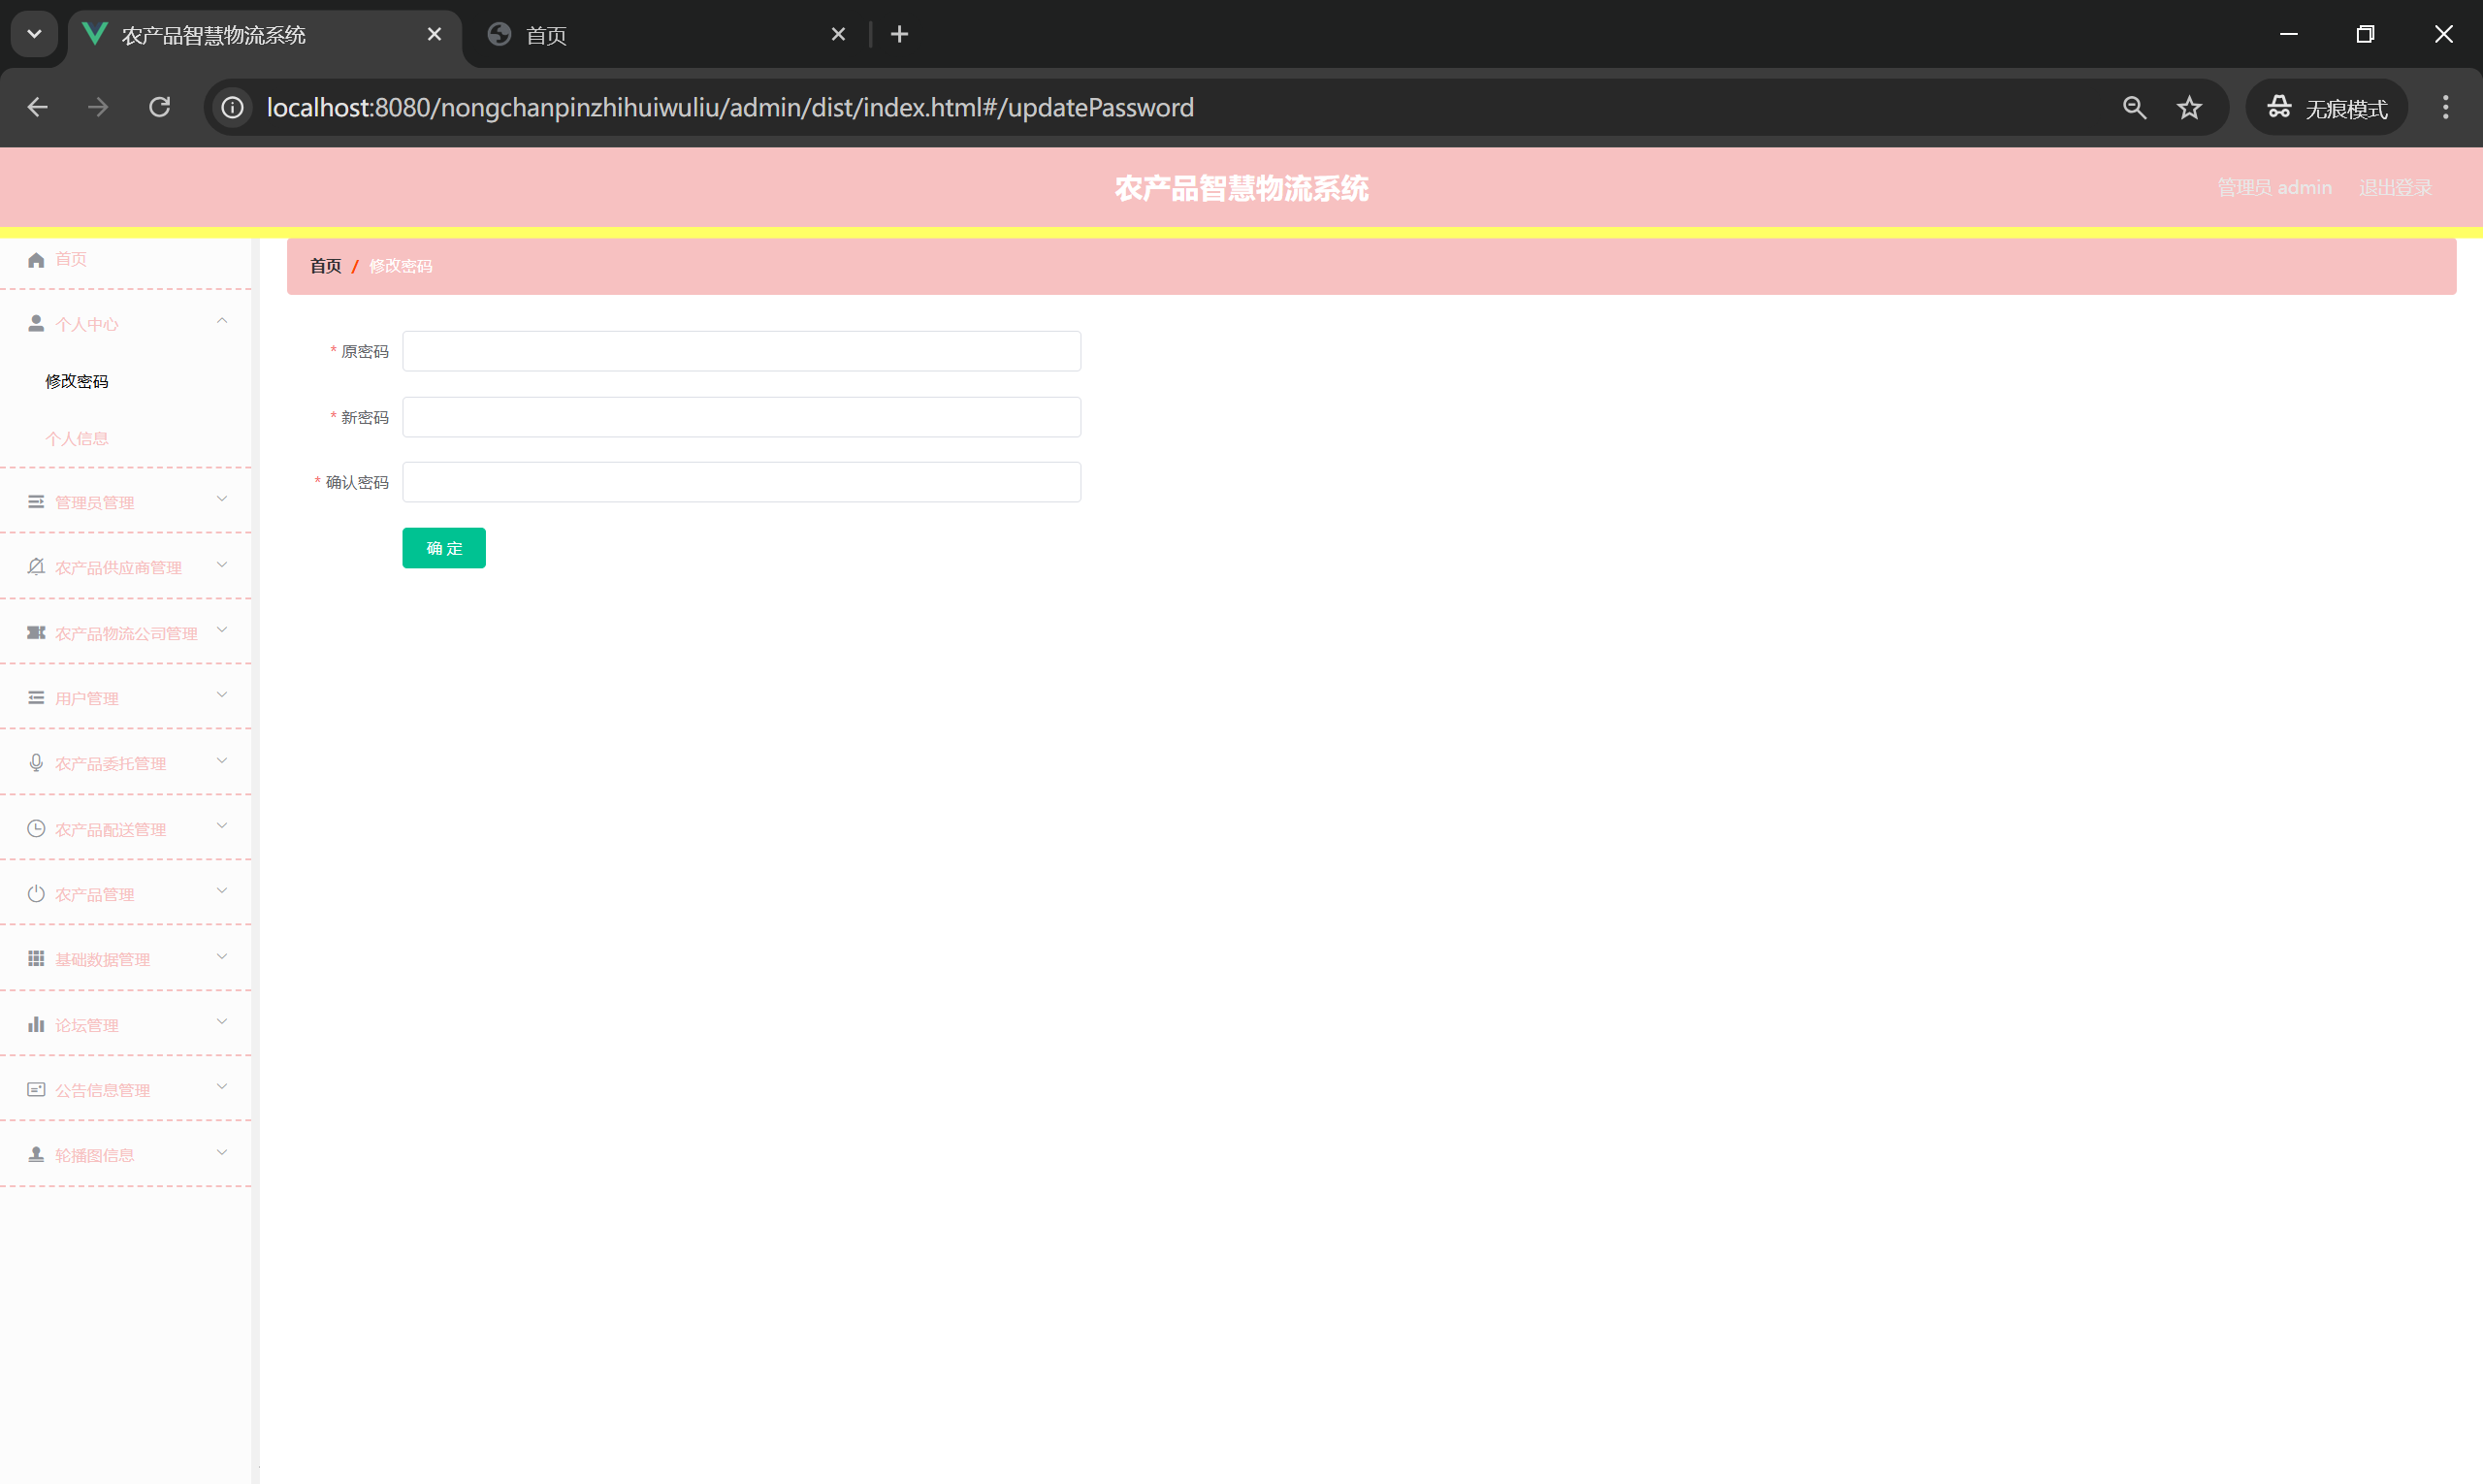Click the grid icon beside 基础数据管理
Viewport: 2483px width, 1484px height.
(x=36, y=959)
